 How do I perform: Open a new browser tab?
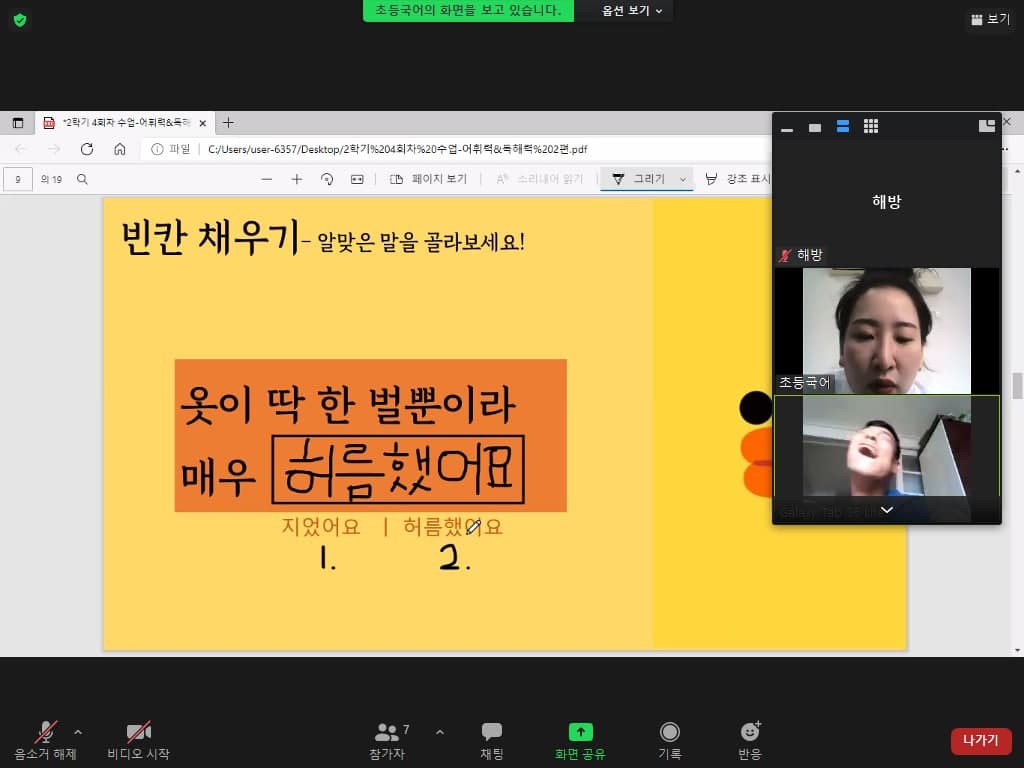(228, 123)
